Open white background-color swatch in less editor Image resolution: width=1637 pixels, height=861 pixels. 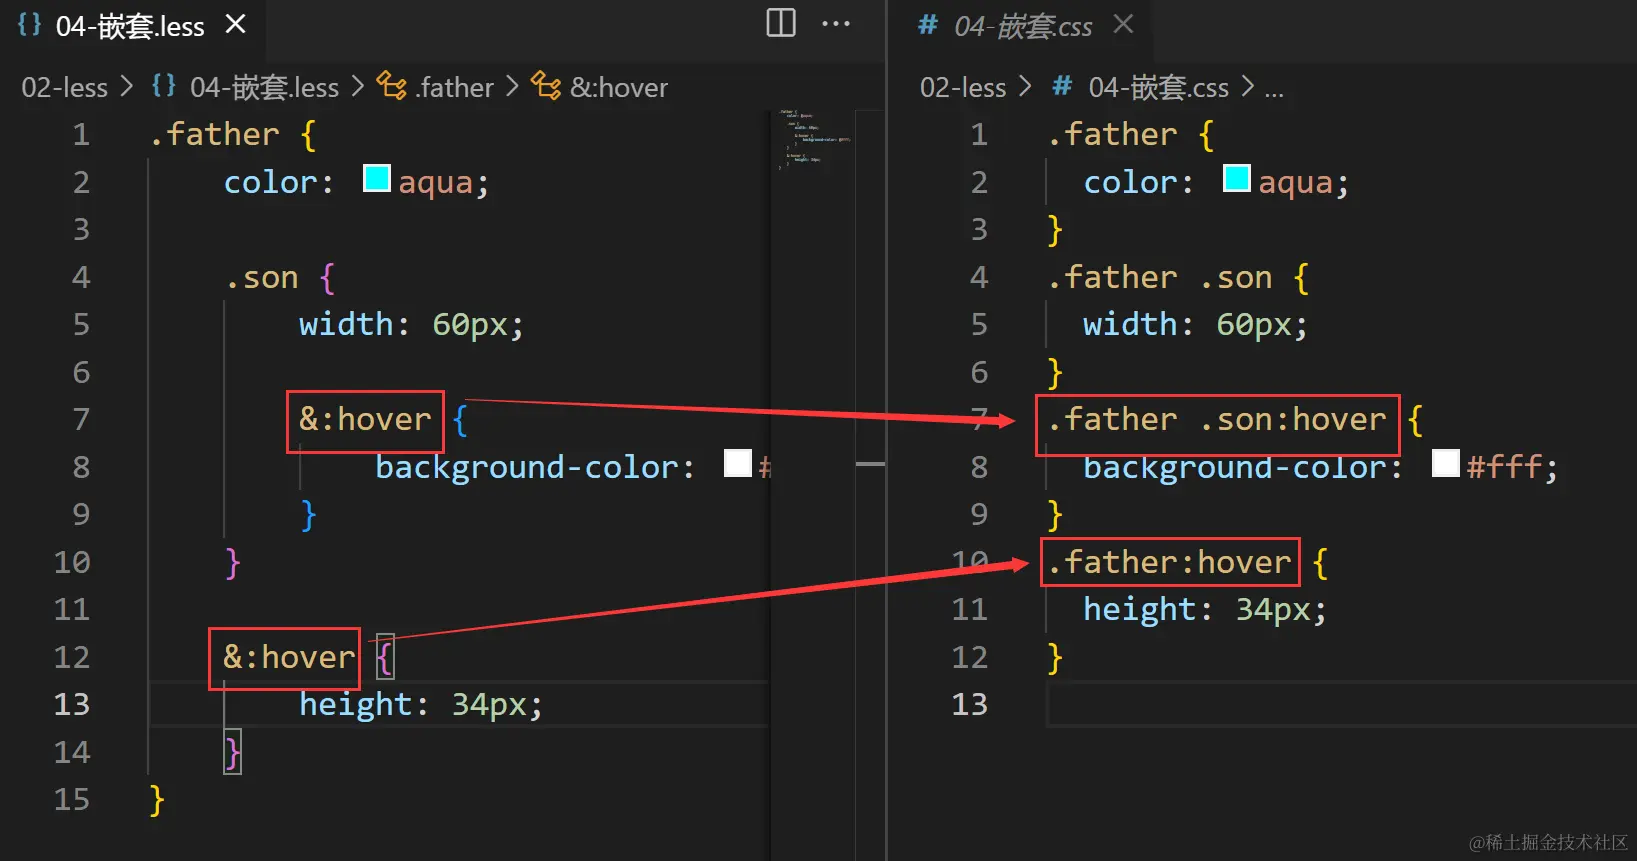click(x=738, y=463)
